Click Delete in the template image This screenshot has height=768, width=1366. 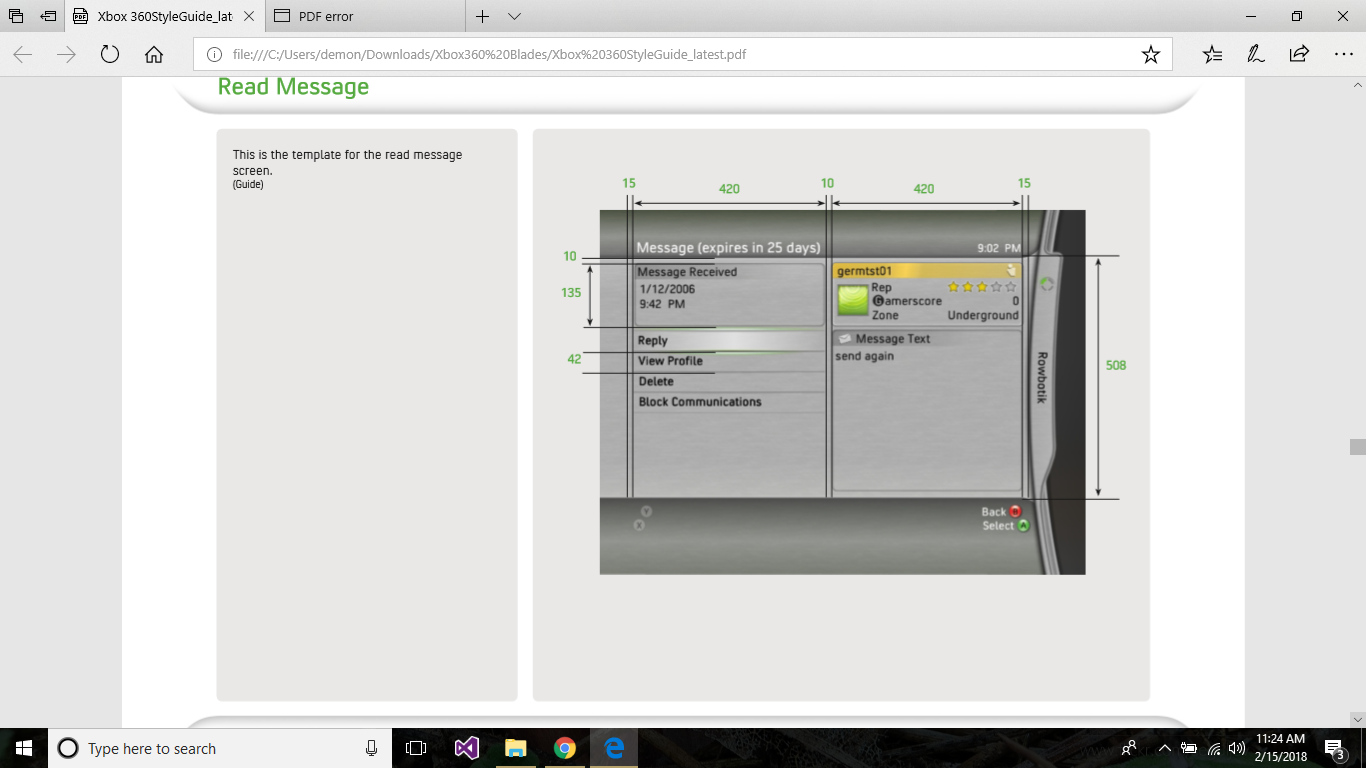656,382
